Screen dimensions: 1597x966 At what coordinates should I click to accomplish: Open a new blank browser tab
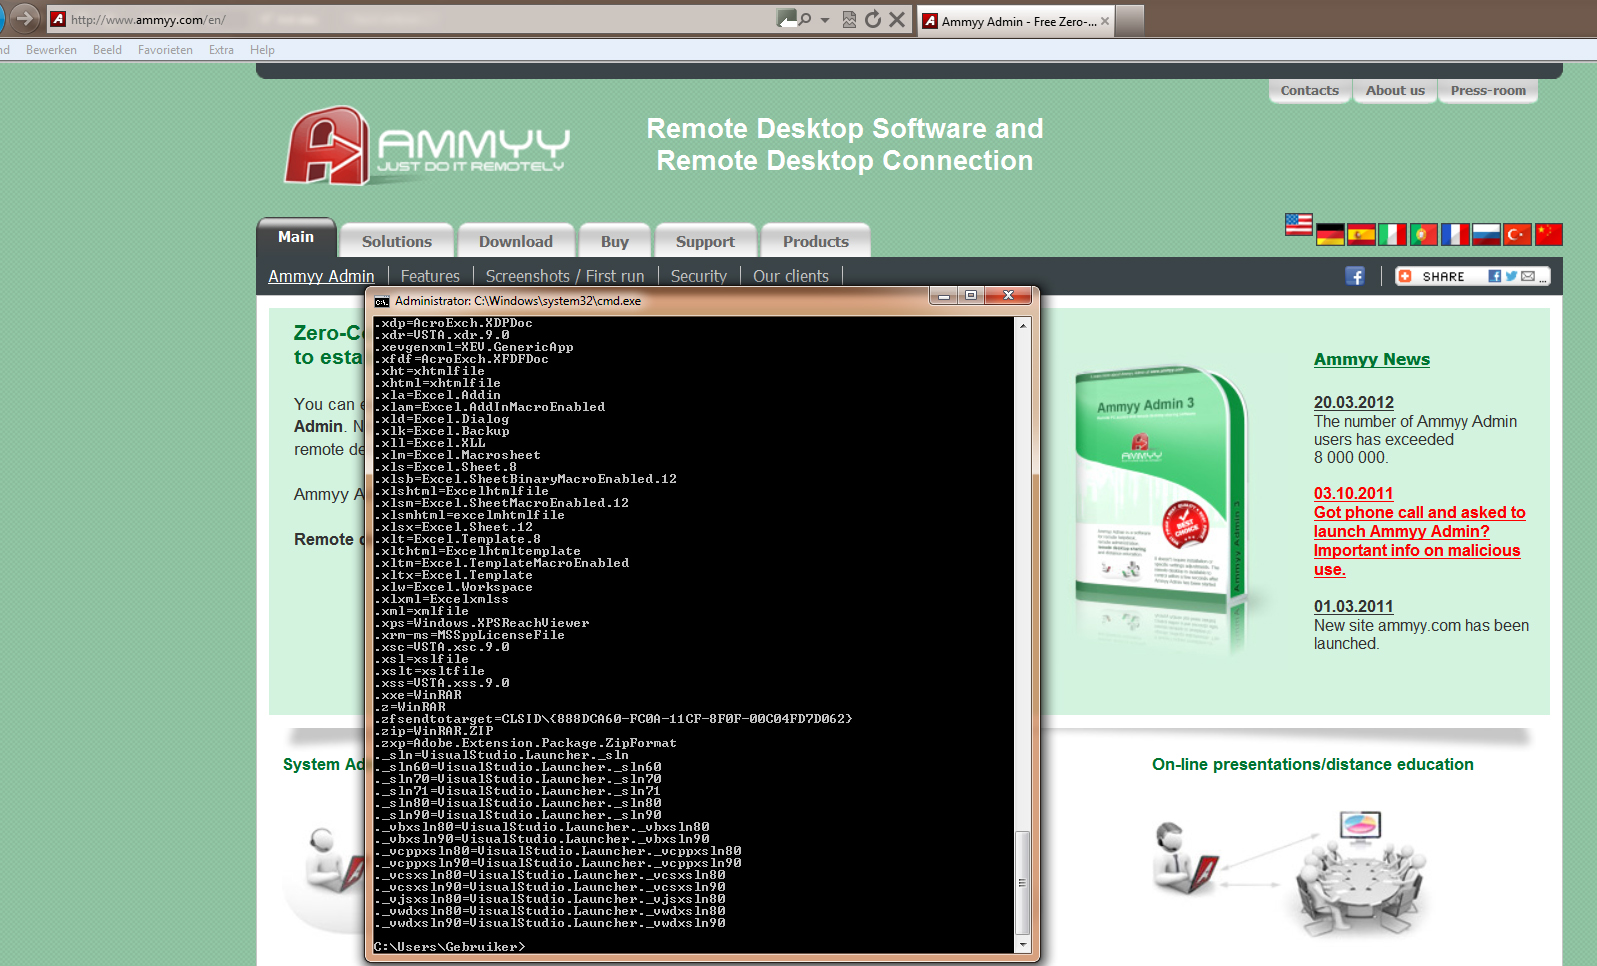click(1129, 20)
